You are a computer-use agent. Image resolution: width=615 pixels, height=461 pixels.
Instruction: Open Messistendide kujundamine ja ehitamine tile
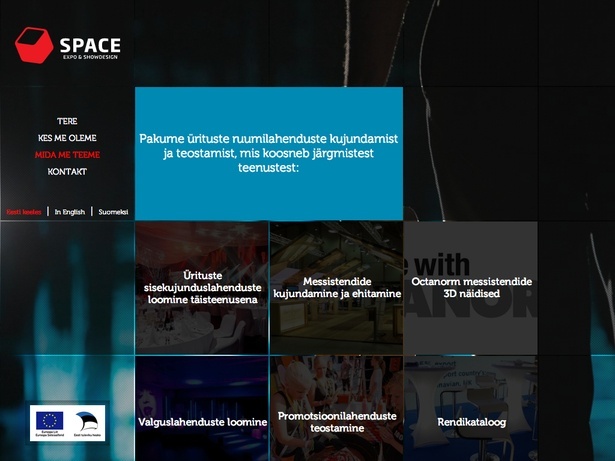336,288
